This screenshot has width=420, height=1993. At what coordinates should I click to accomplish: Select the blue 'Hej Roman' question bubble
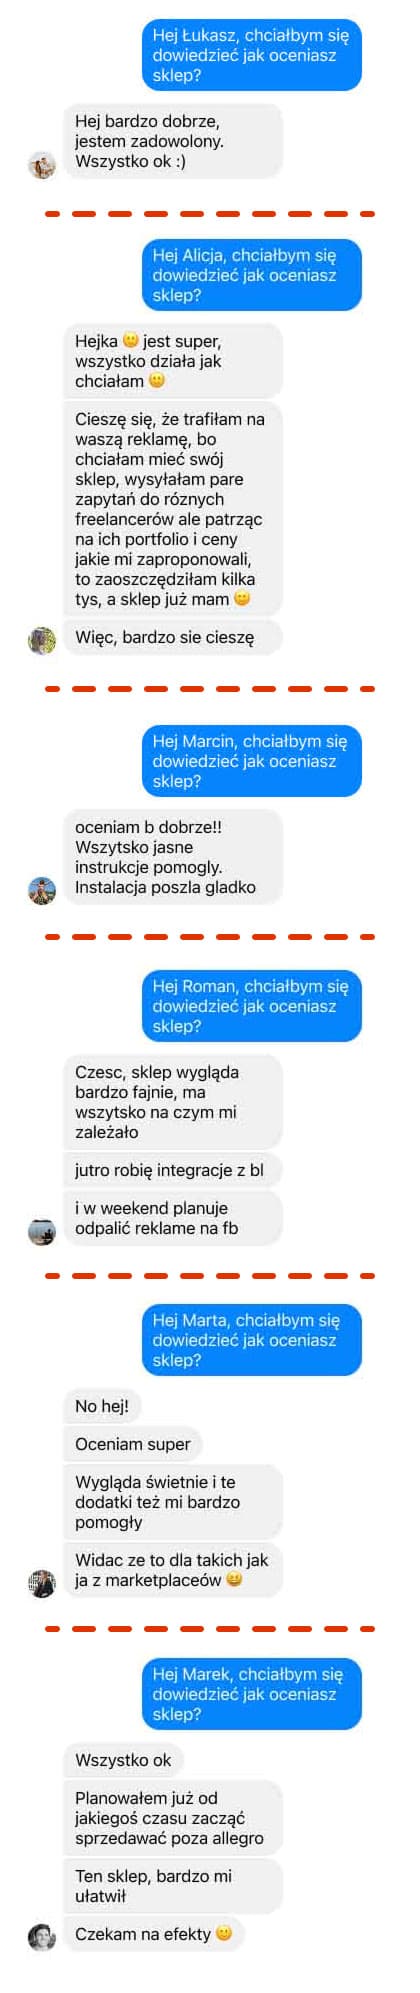coord(251,1006)
